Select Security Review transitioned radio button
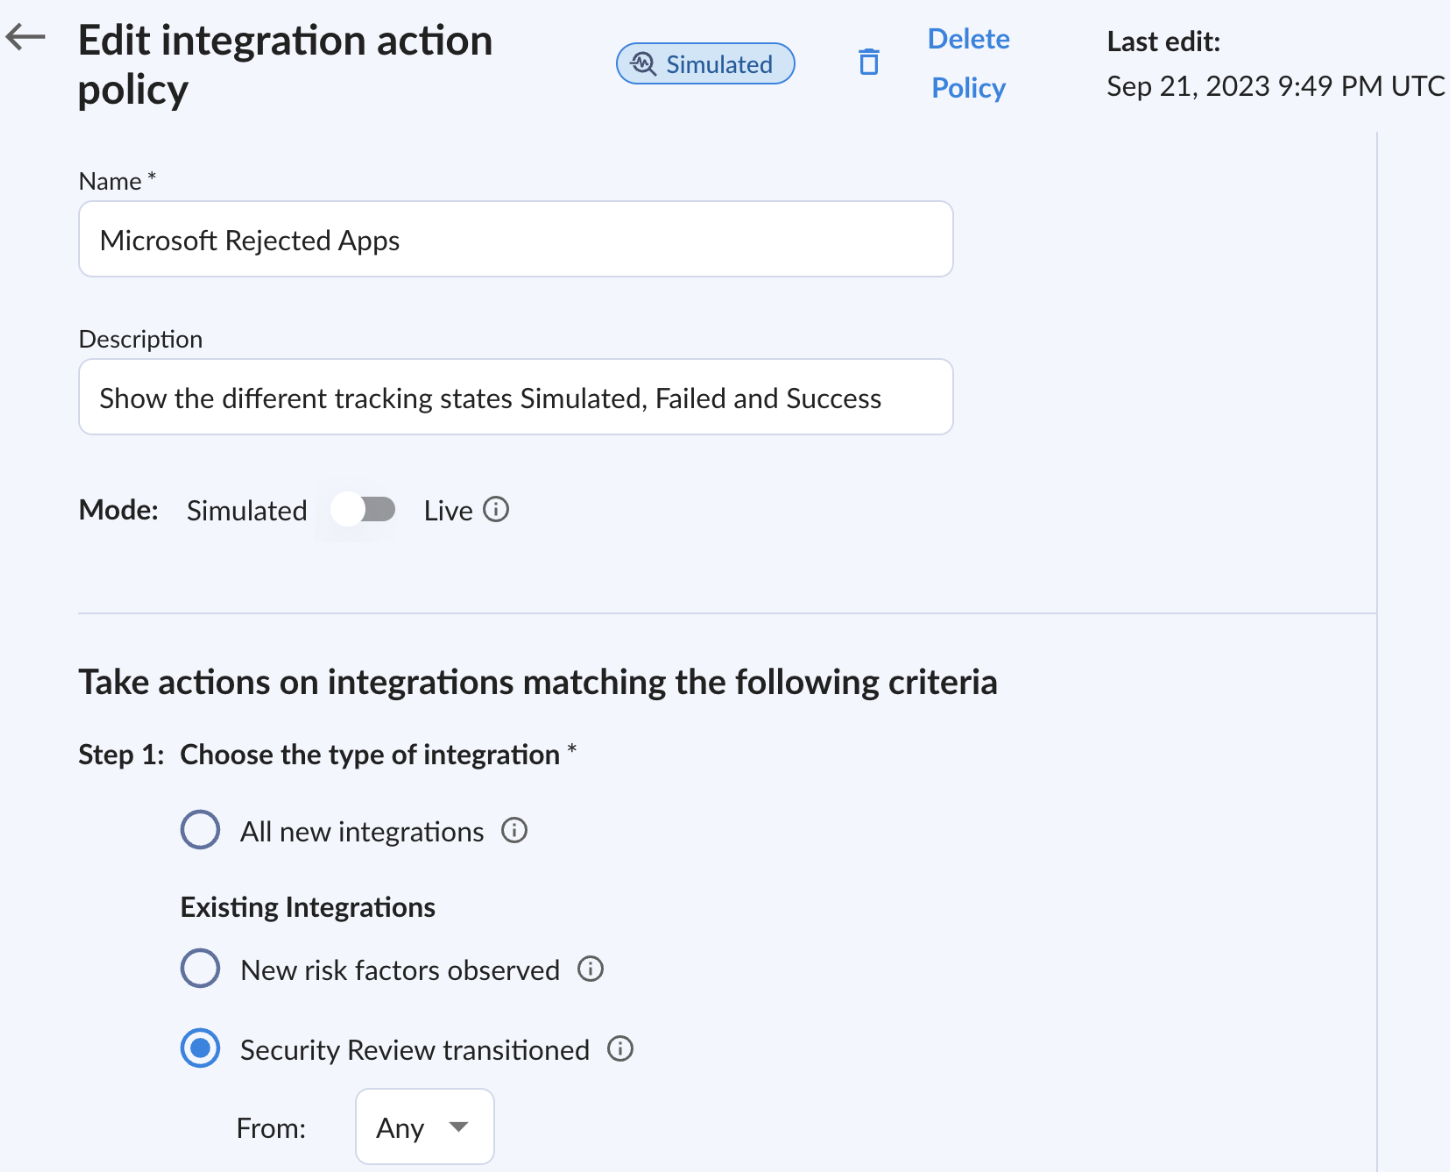Viewport: 1450px width, 1172px height. coord(200,1049)
